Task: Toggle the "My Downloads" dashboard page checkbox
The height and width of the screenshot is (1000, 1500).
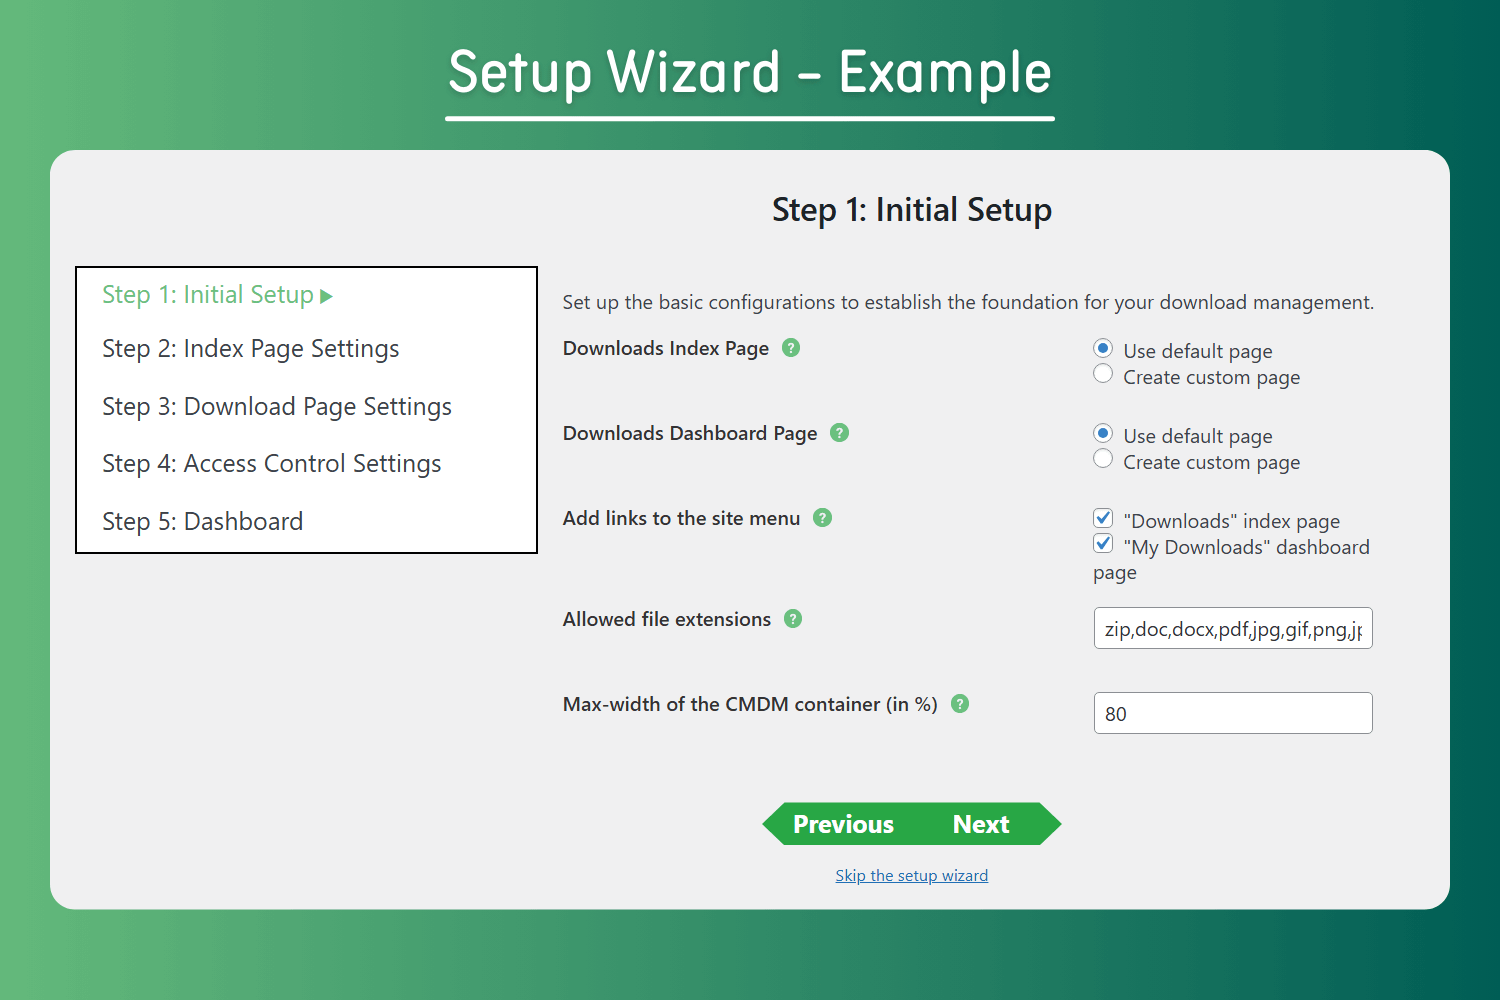Action: pos(1103,544)
